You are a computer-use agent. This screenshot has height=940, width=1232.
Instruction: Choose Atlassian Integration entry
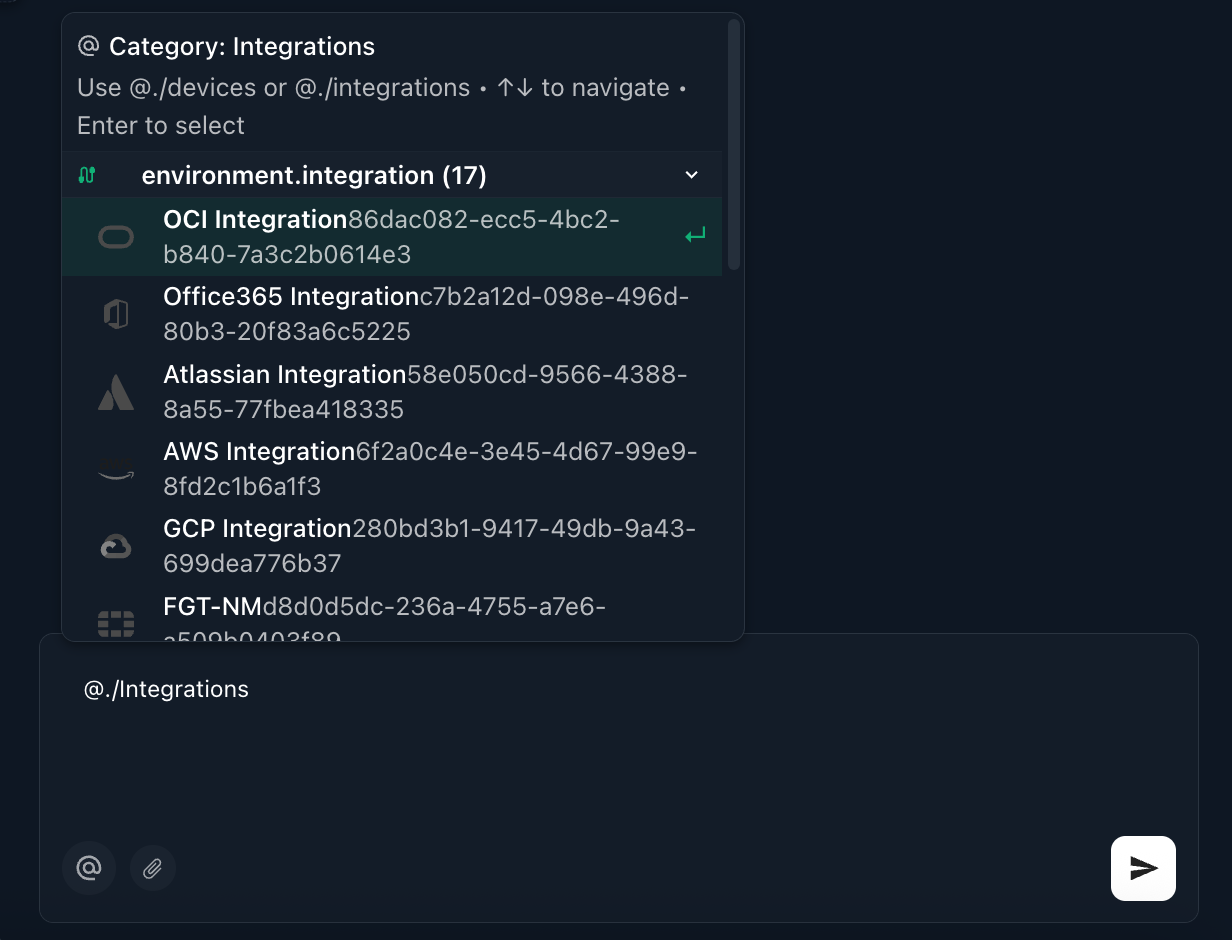click(x=392, y=391)
